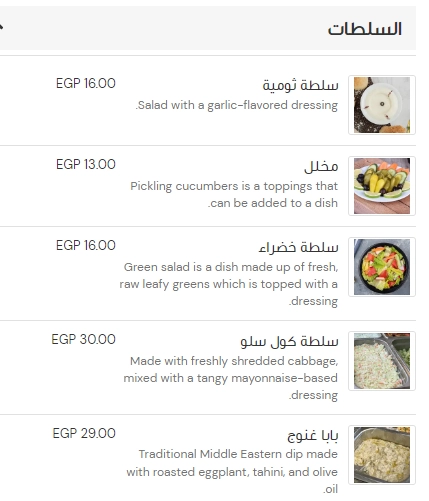Screen dimensions: 429x501
Task: Click the EGP 29.00 baba ghanoush price
Action: (x=84, y=433)
